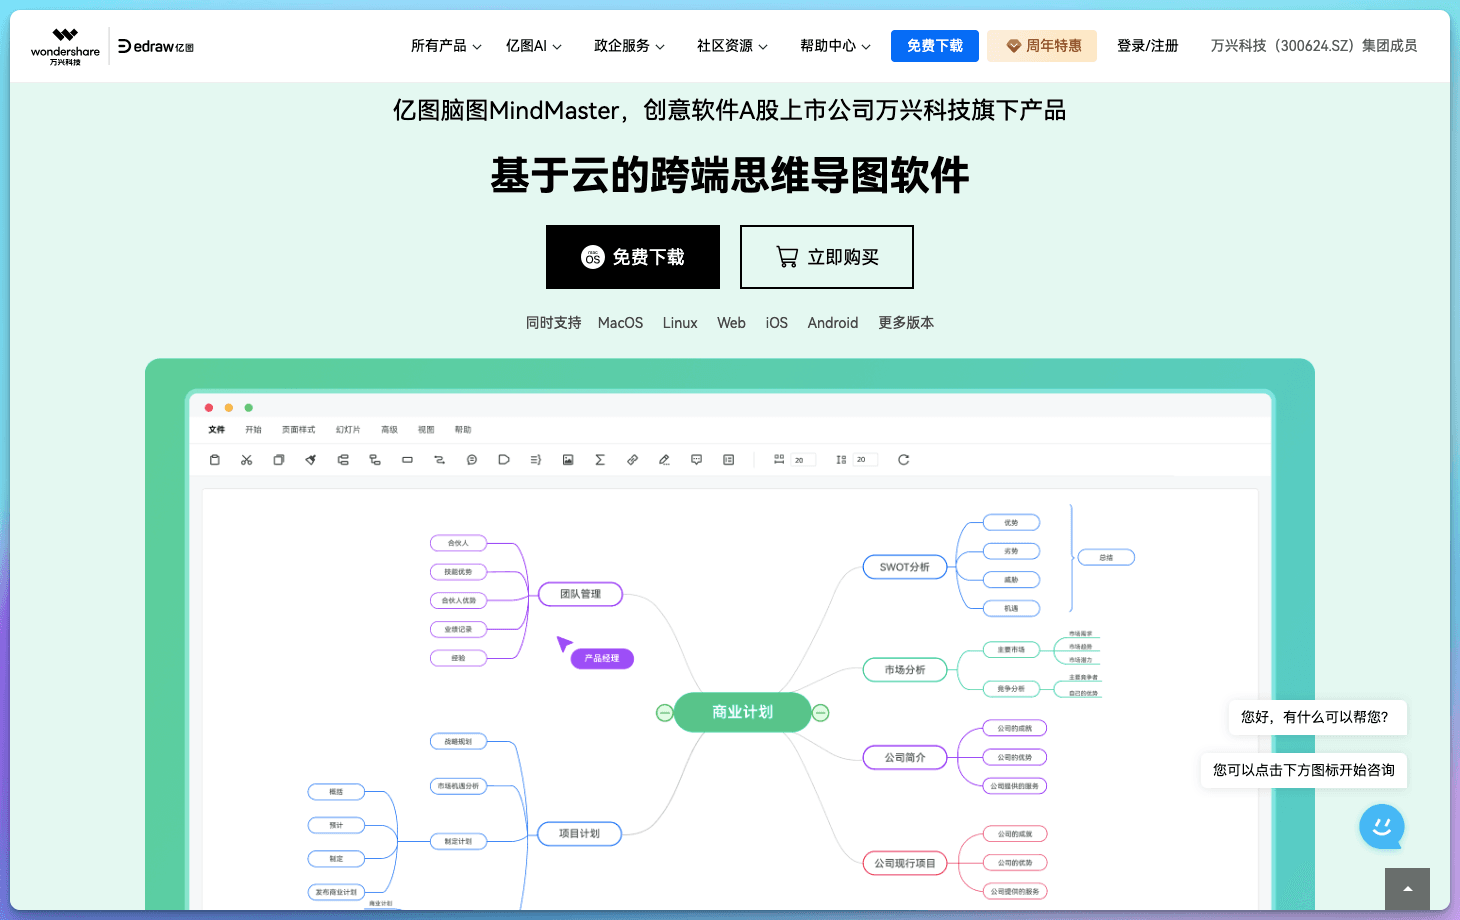The image size is (1460, 920).
Task: Switch to the 视图 tab
Action: (426, 430)
